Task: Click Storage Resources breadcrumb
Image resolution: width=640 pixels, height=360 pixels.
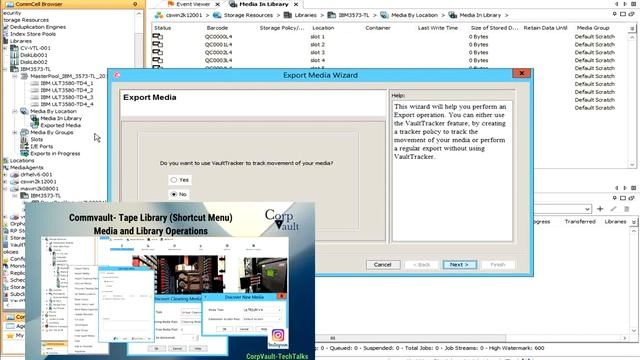Action: (x=248, y=15)
